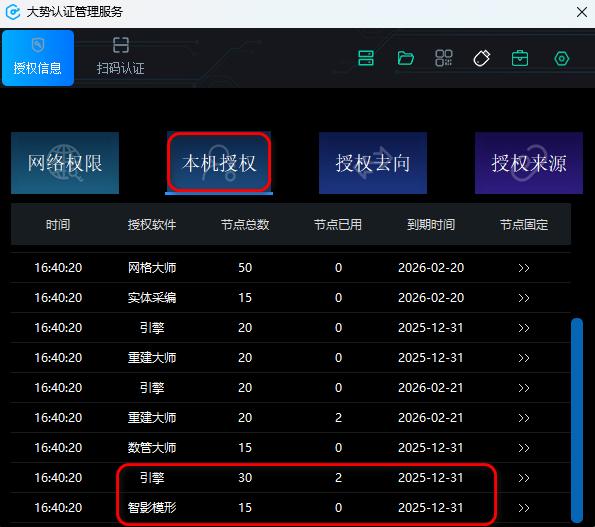595x527 pixels.
Task: Click used nodes 2 in 重建大师 row
Action: click(x=338, y=418)
